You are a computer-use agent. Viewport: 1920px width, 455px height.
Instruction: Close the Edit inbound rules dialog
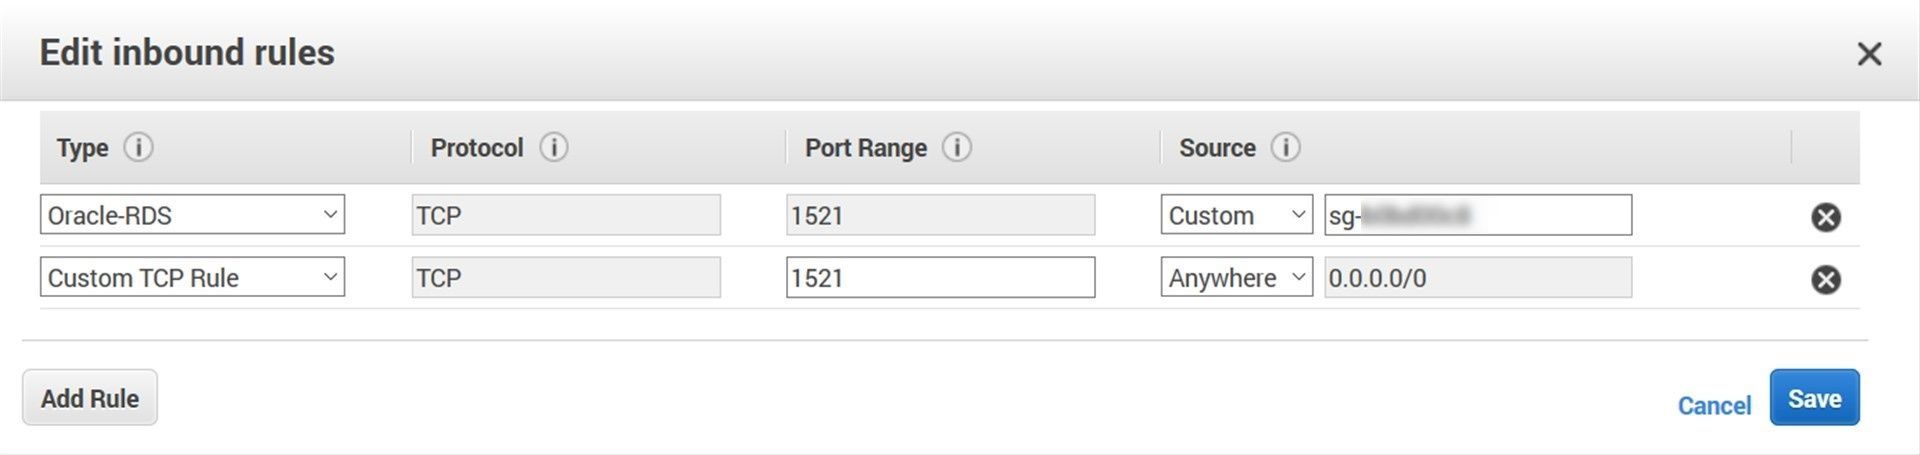[x=1869, y=54]
